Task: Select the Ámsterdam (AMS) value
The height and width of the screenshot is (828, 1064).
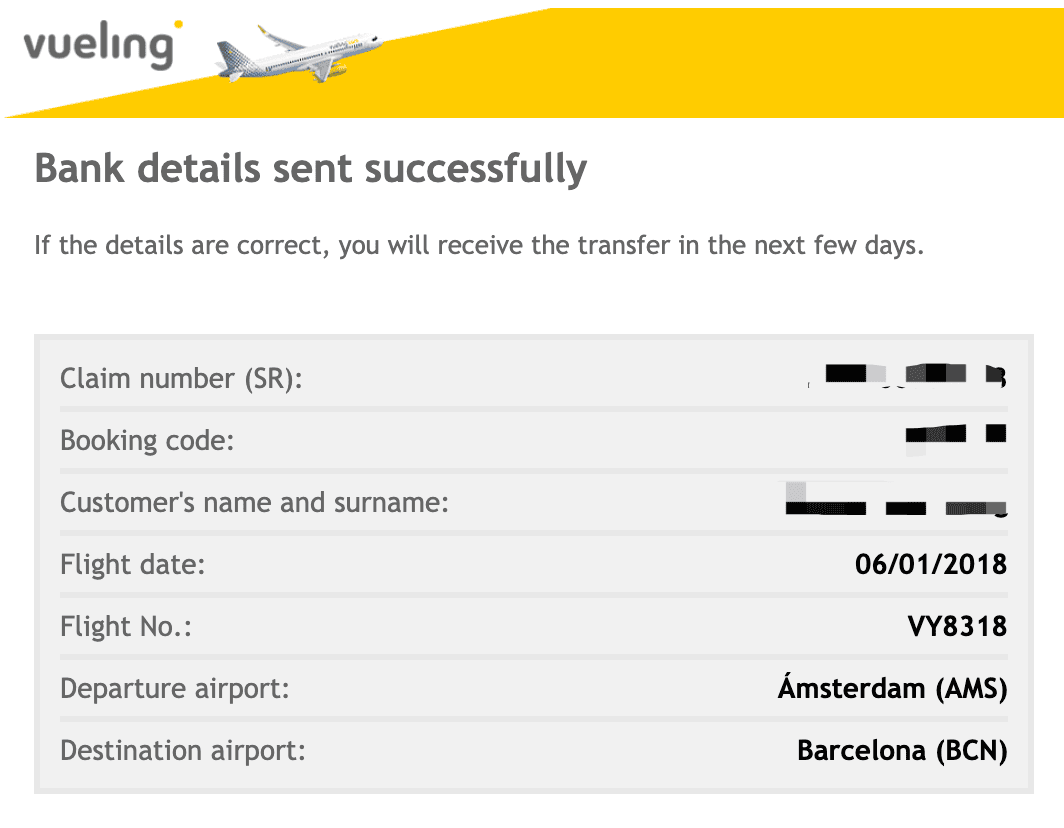Action: [893, 688]
